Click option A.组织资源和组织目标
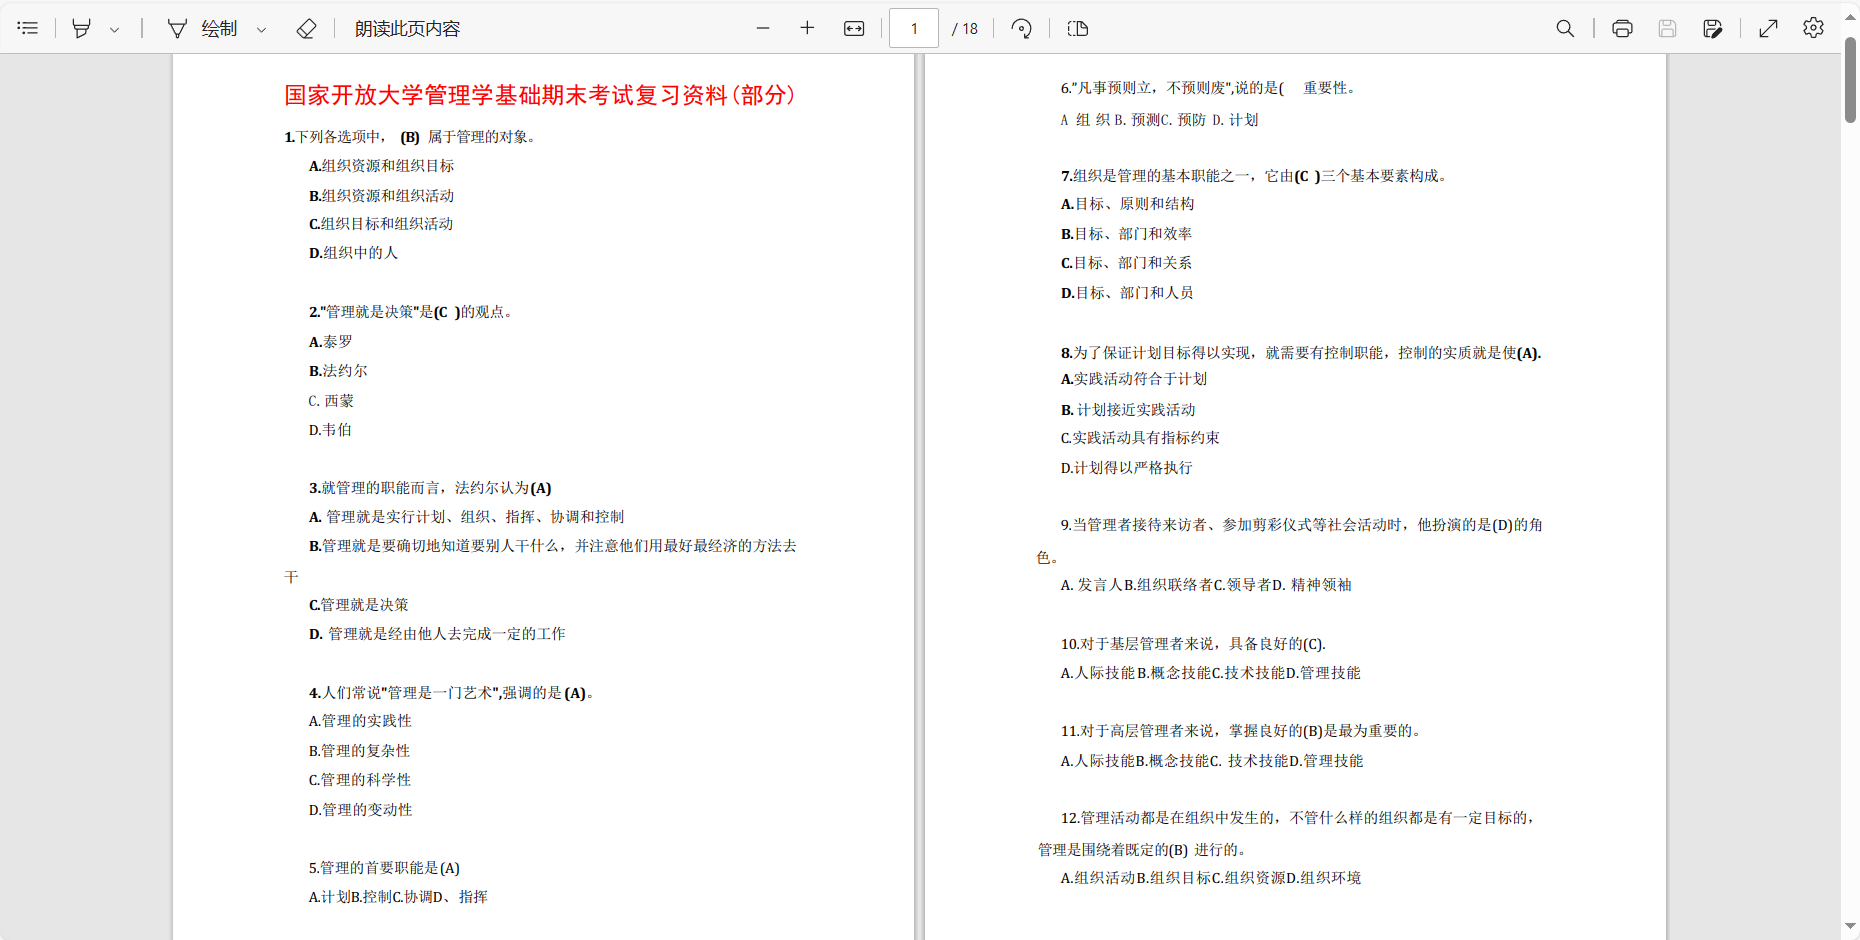This screenshot has width=1860, height=940. pos(381,166)
